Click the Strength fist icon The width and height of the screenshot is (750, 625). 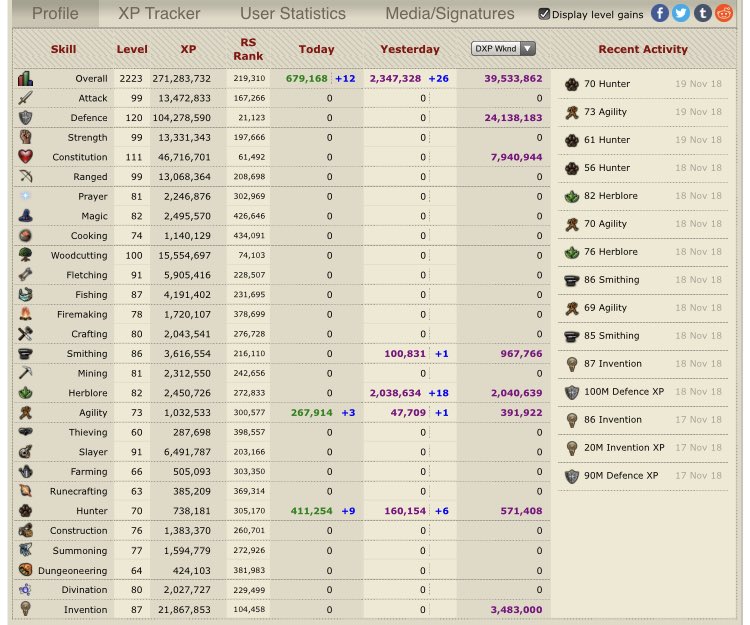click(25, 137)
